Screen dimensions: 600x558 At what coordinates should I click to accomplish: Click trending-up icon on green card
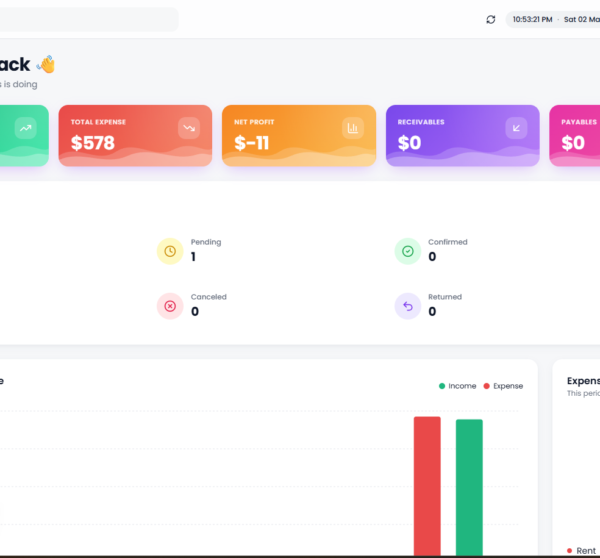(26, 128)
